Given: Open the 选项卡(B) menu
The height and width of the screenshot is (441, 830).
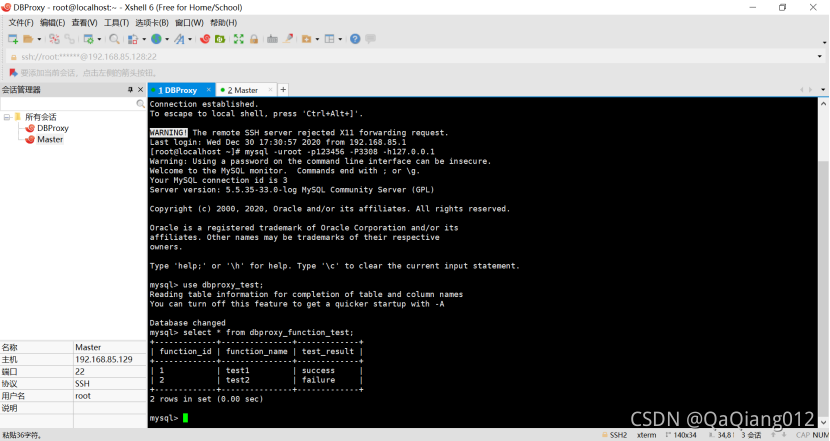Looking at the screenshot, I should 152,23.
